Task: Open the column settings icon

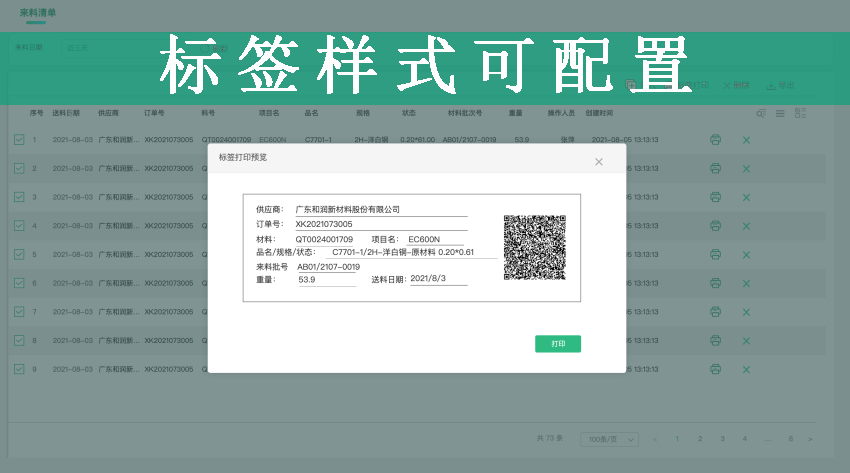Action: [800, 113]
